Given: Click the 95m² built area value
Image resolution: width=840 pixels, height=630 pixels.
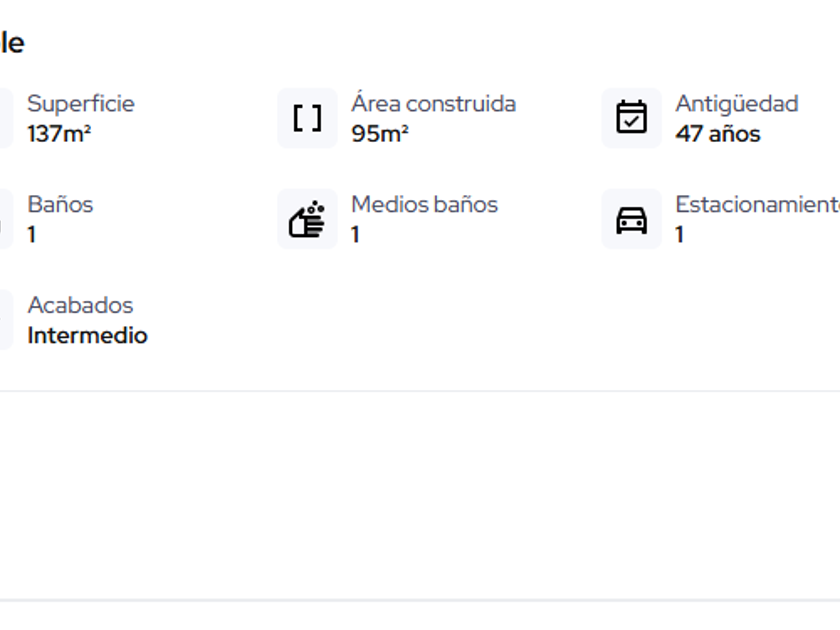Looking at the screenshot, I should (x=380, y=134).
